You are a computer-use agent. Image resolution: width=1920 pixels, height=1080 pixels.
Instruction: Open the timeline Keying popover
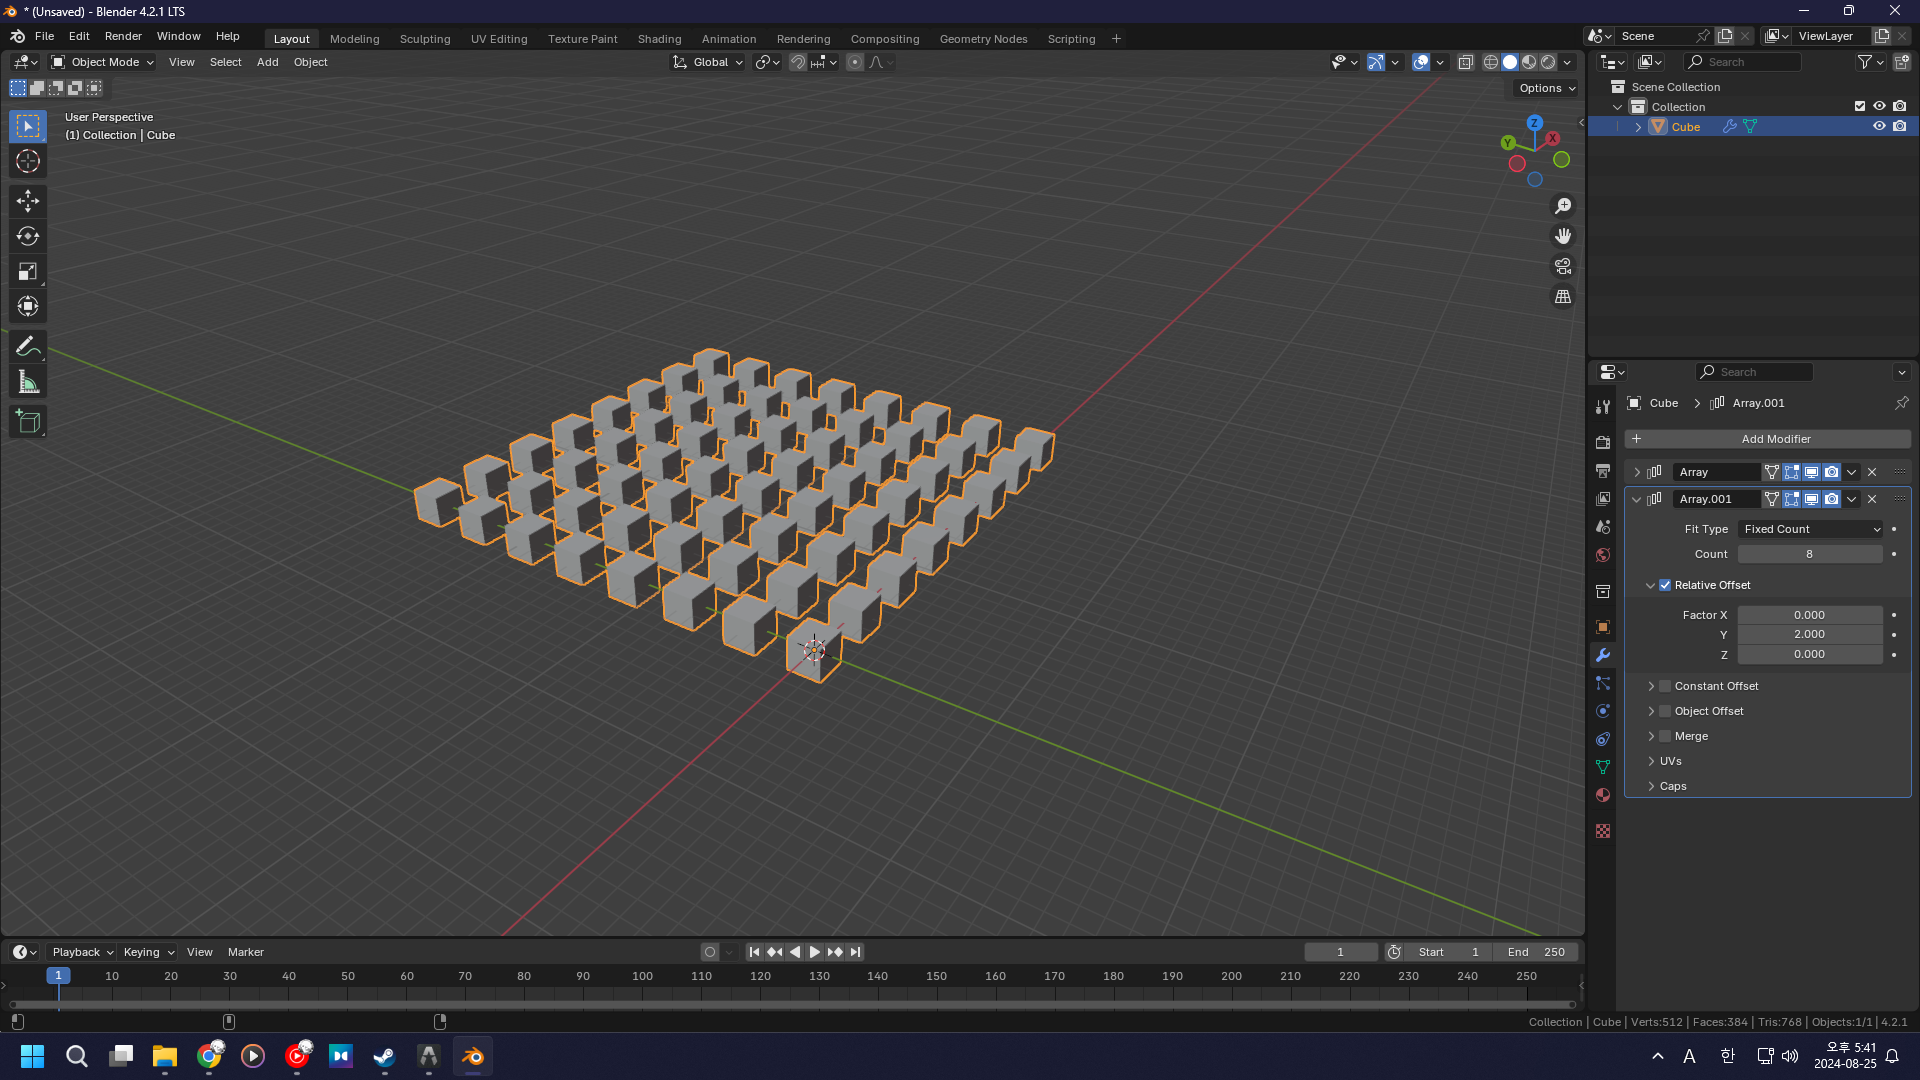(148, 952)
